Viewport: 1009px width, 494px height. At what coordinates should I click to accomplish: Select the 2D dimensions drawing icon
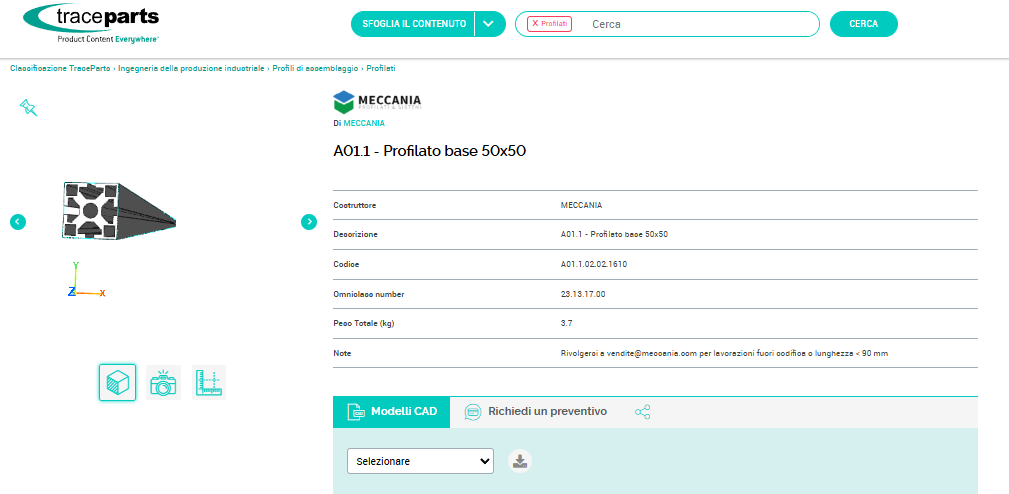click(209, 383)
